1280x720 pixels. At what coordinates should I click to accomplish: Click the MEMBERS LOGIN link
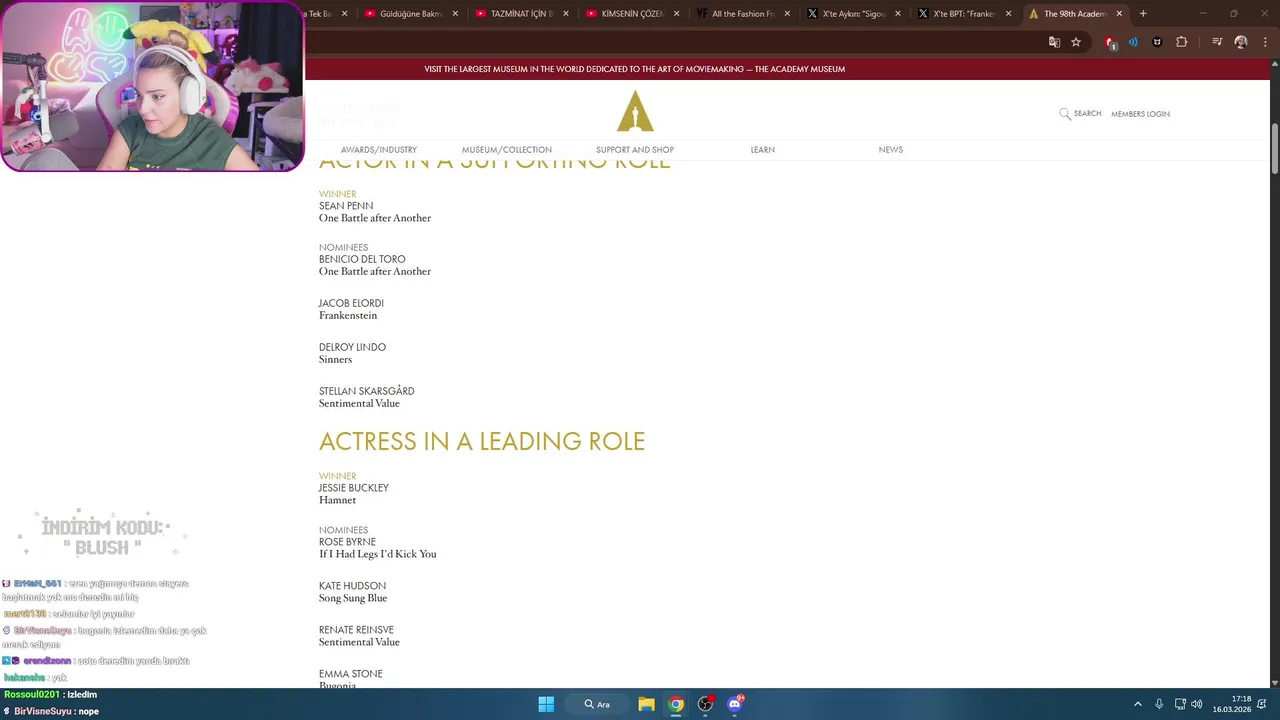1140,114
